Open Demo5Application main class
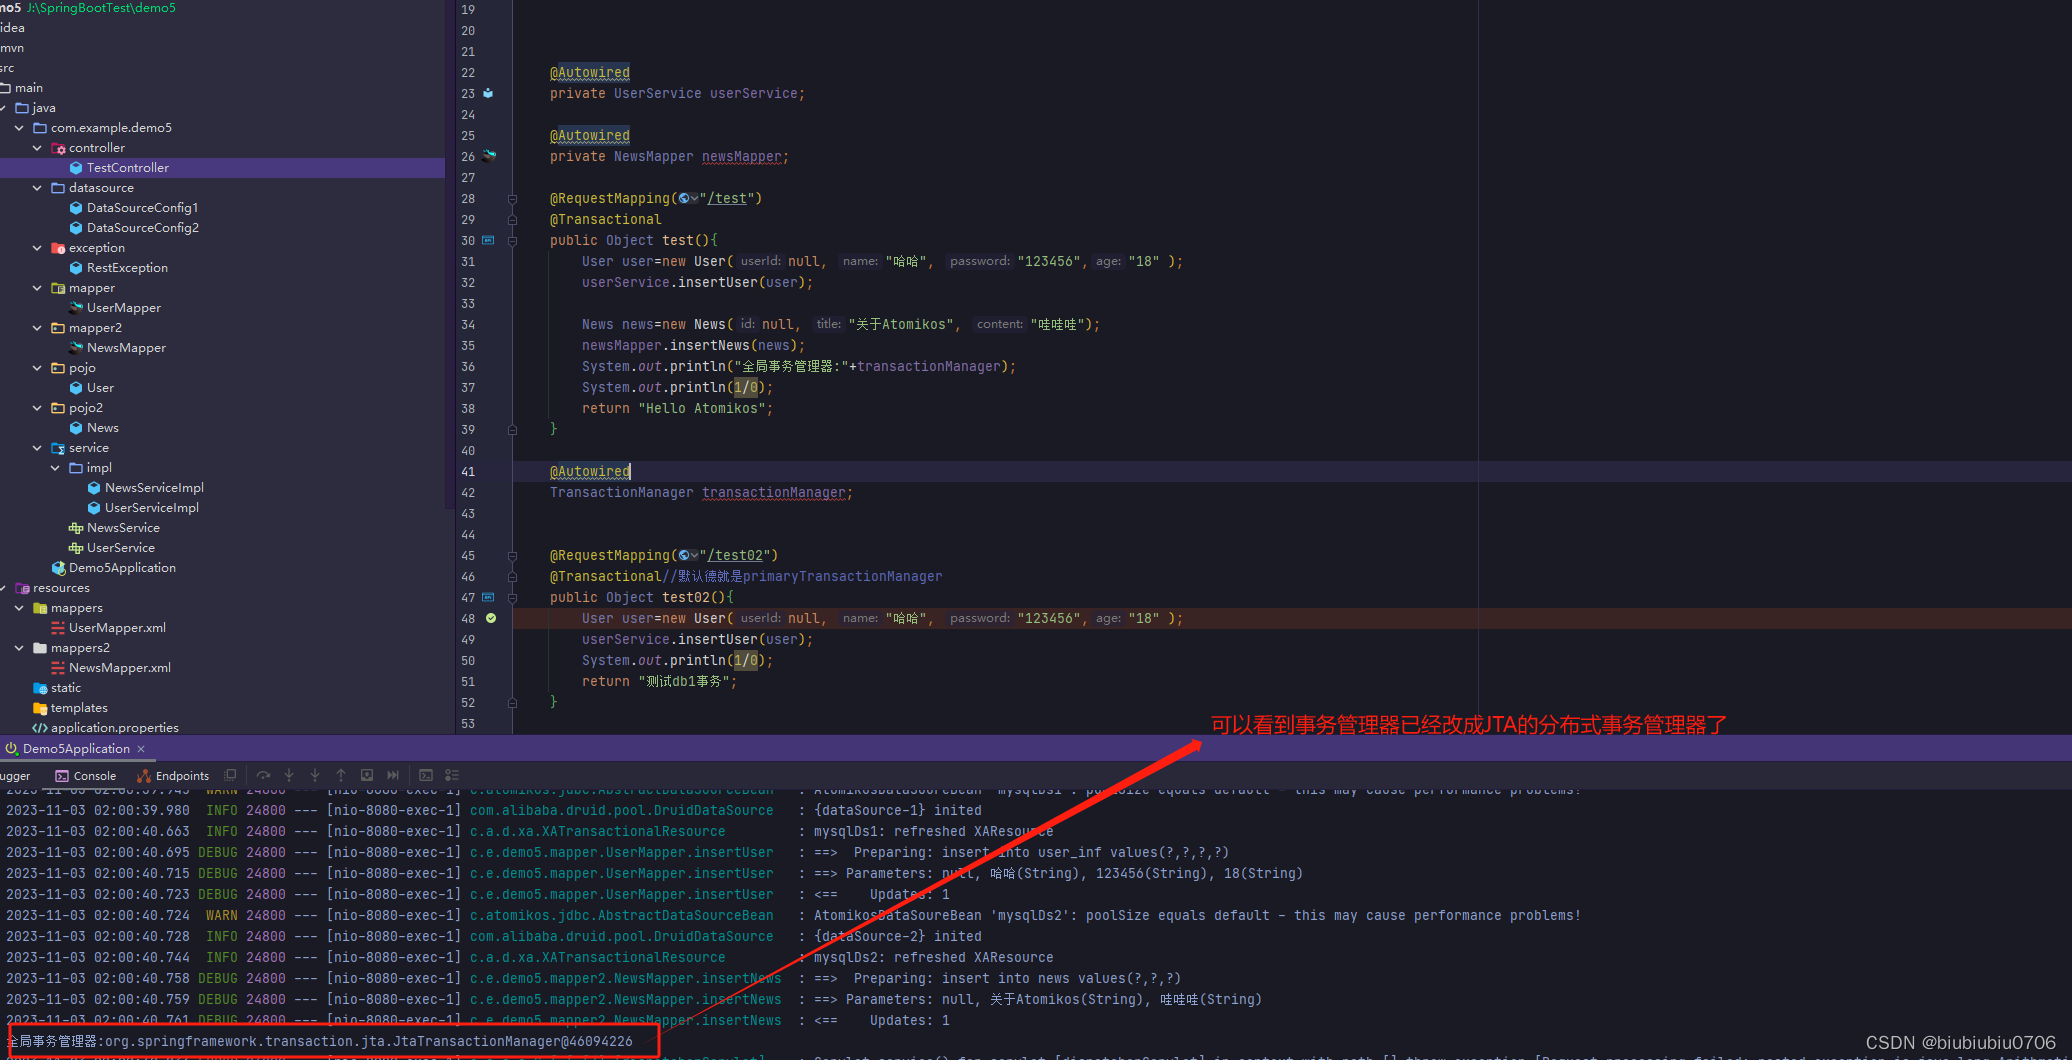Viewport: 2072px width, 1060px height. coord(122,568)
